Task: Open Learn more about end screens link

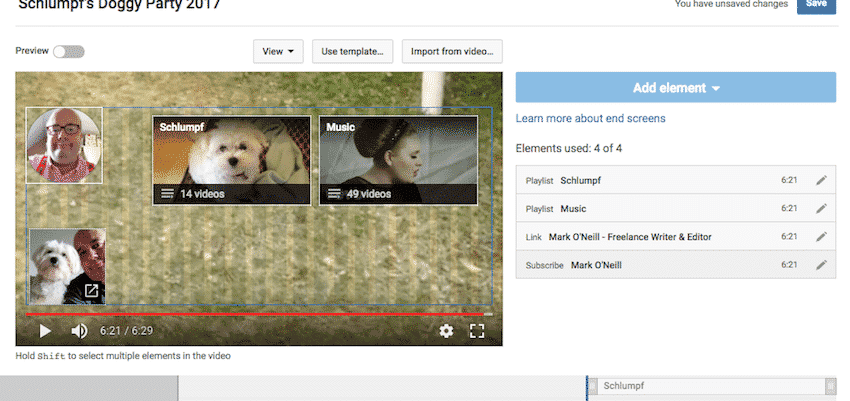Action: point(590,119)
